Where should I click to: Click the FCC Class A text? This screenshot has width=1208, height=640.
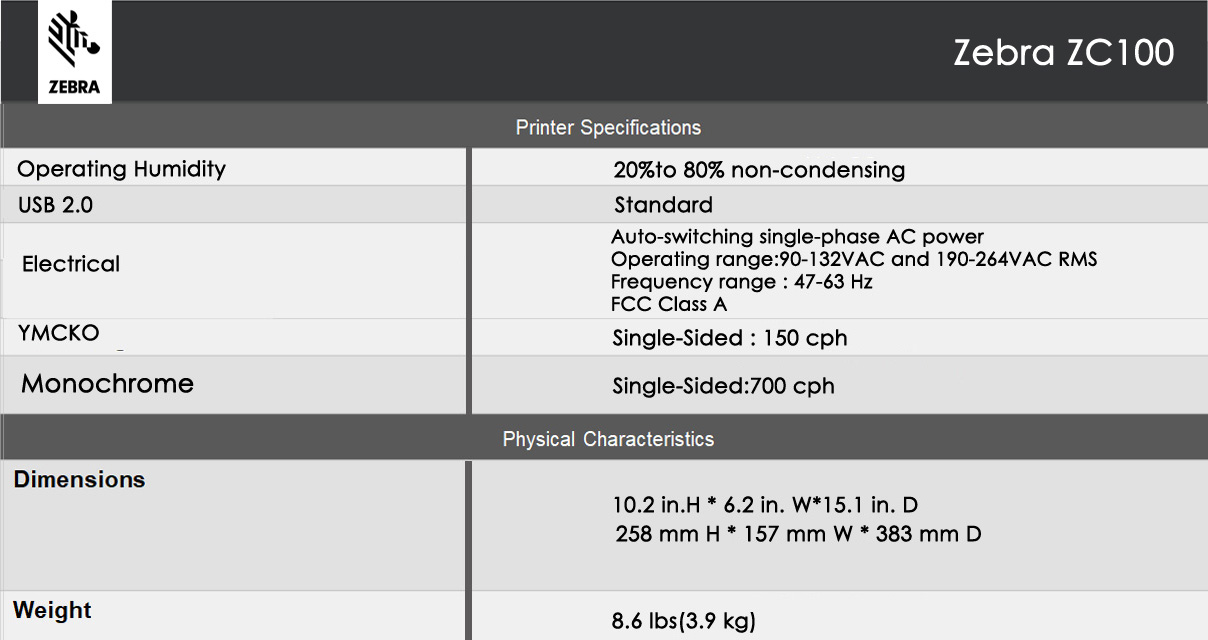click(669, 304)
